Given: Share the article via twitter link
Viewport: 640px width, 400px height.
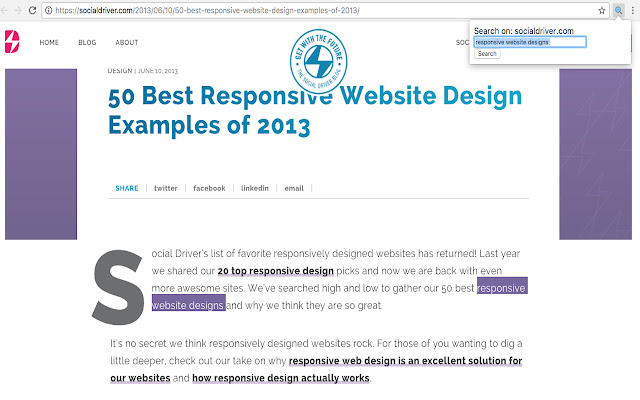Looking at the screenshot, I should (x=166, y=188).
